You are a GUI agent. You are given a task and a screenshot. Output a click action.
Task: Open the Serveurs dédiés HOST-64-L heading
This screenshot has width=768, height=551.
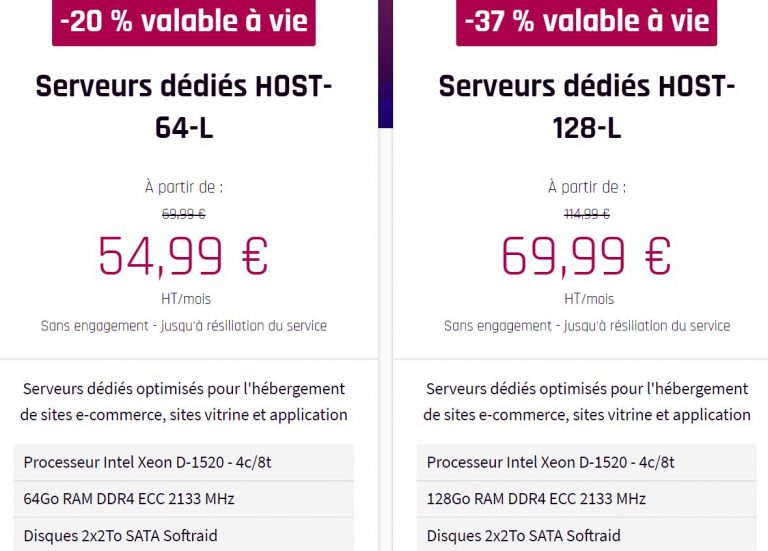pyautogui.click(x=184, y=106)
